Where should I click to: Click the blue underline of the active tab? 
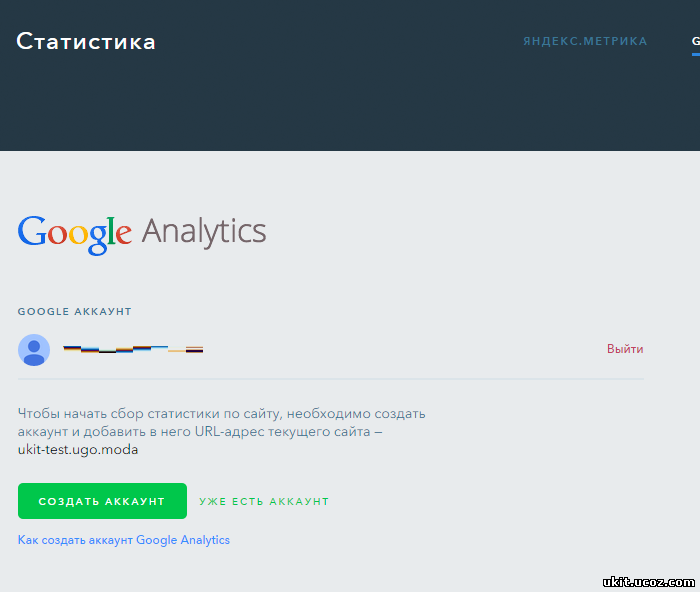[696, 54]
